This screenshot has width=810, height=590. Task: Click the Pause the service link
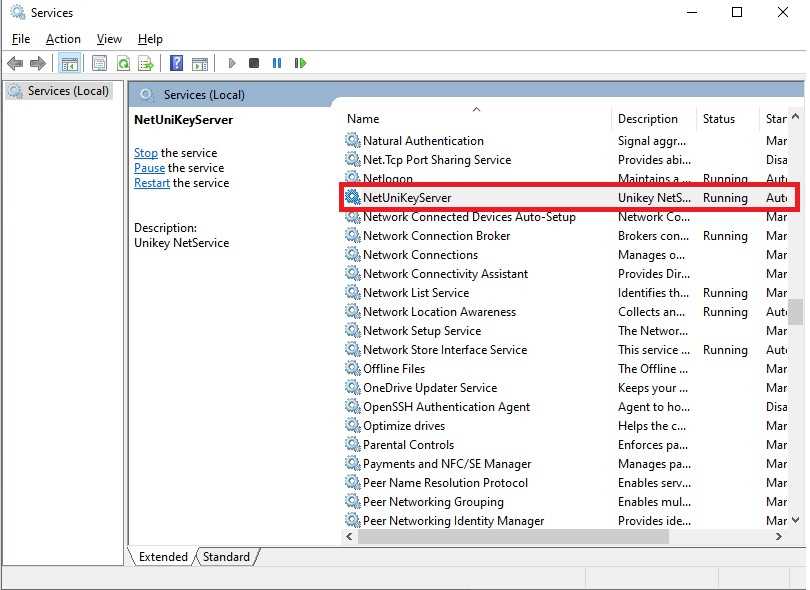tap(149, 168)
